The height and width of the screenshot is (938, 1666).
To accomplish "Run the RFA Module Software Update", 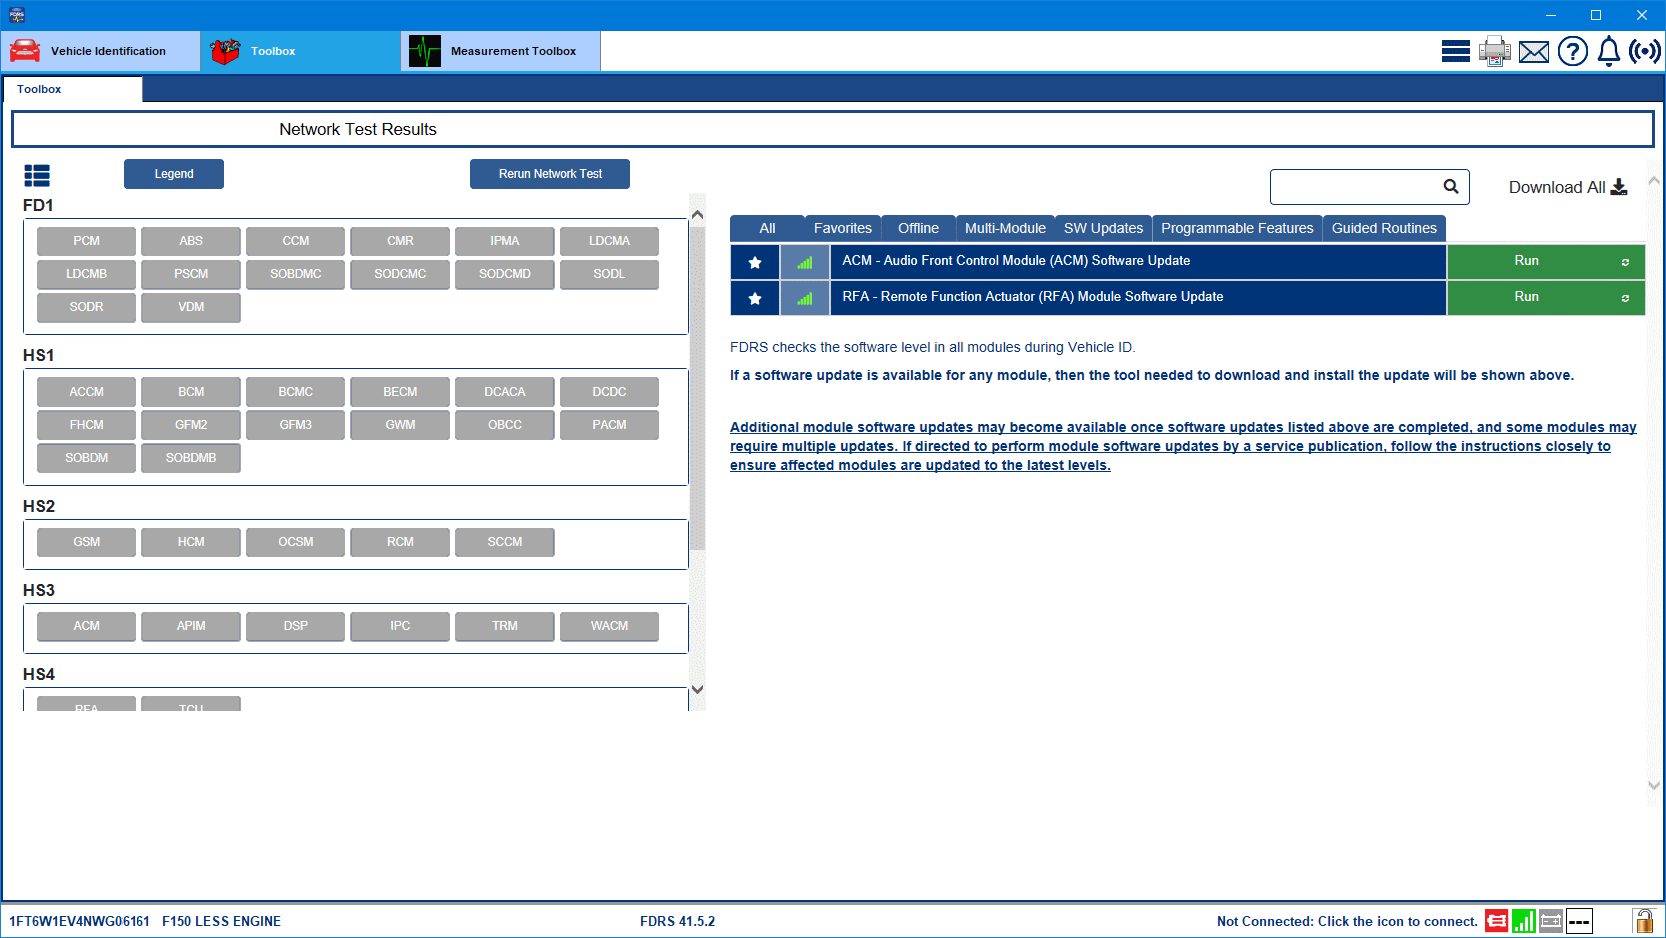I will [1546, 298].
